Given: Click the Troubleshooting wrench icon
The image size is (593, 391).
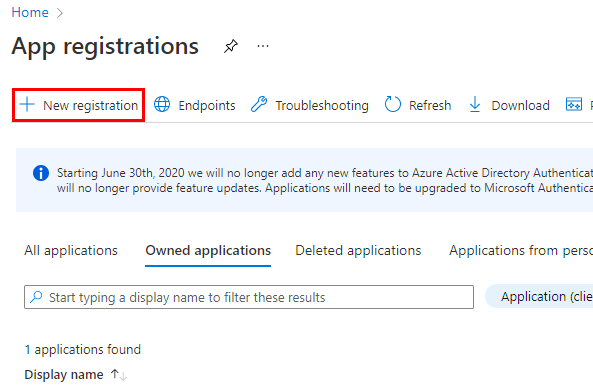Looking at the screenshot, I should (259, 104).
